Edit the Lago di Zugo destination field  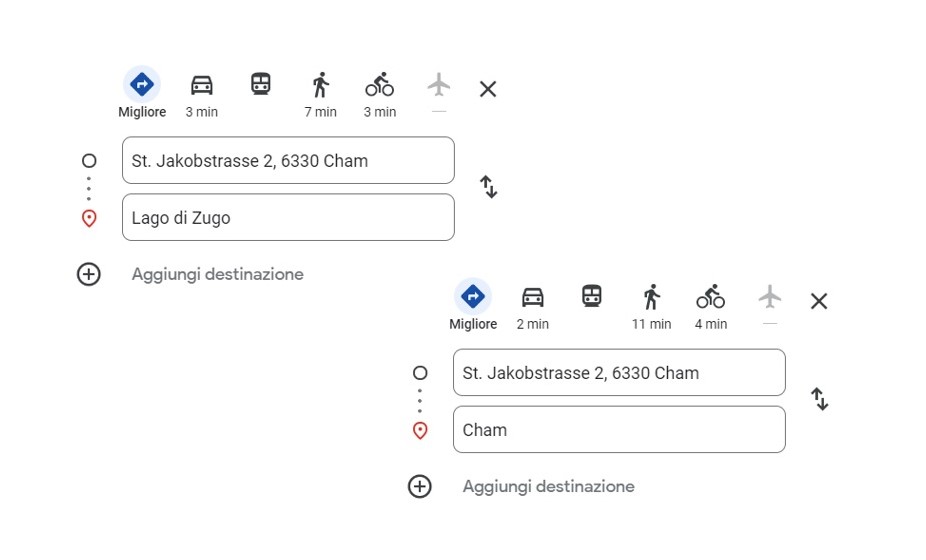coord(288,217)
